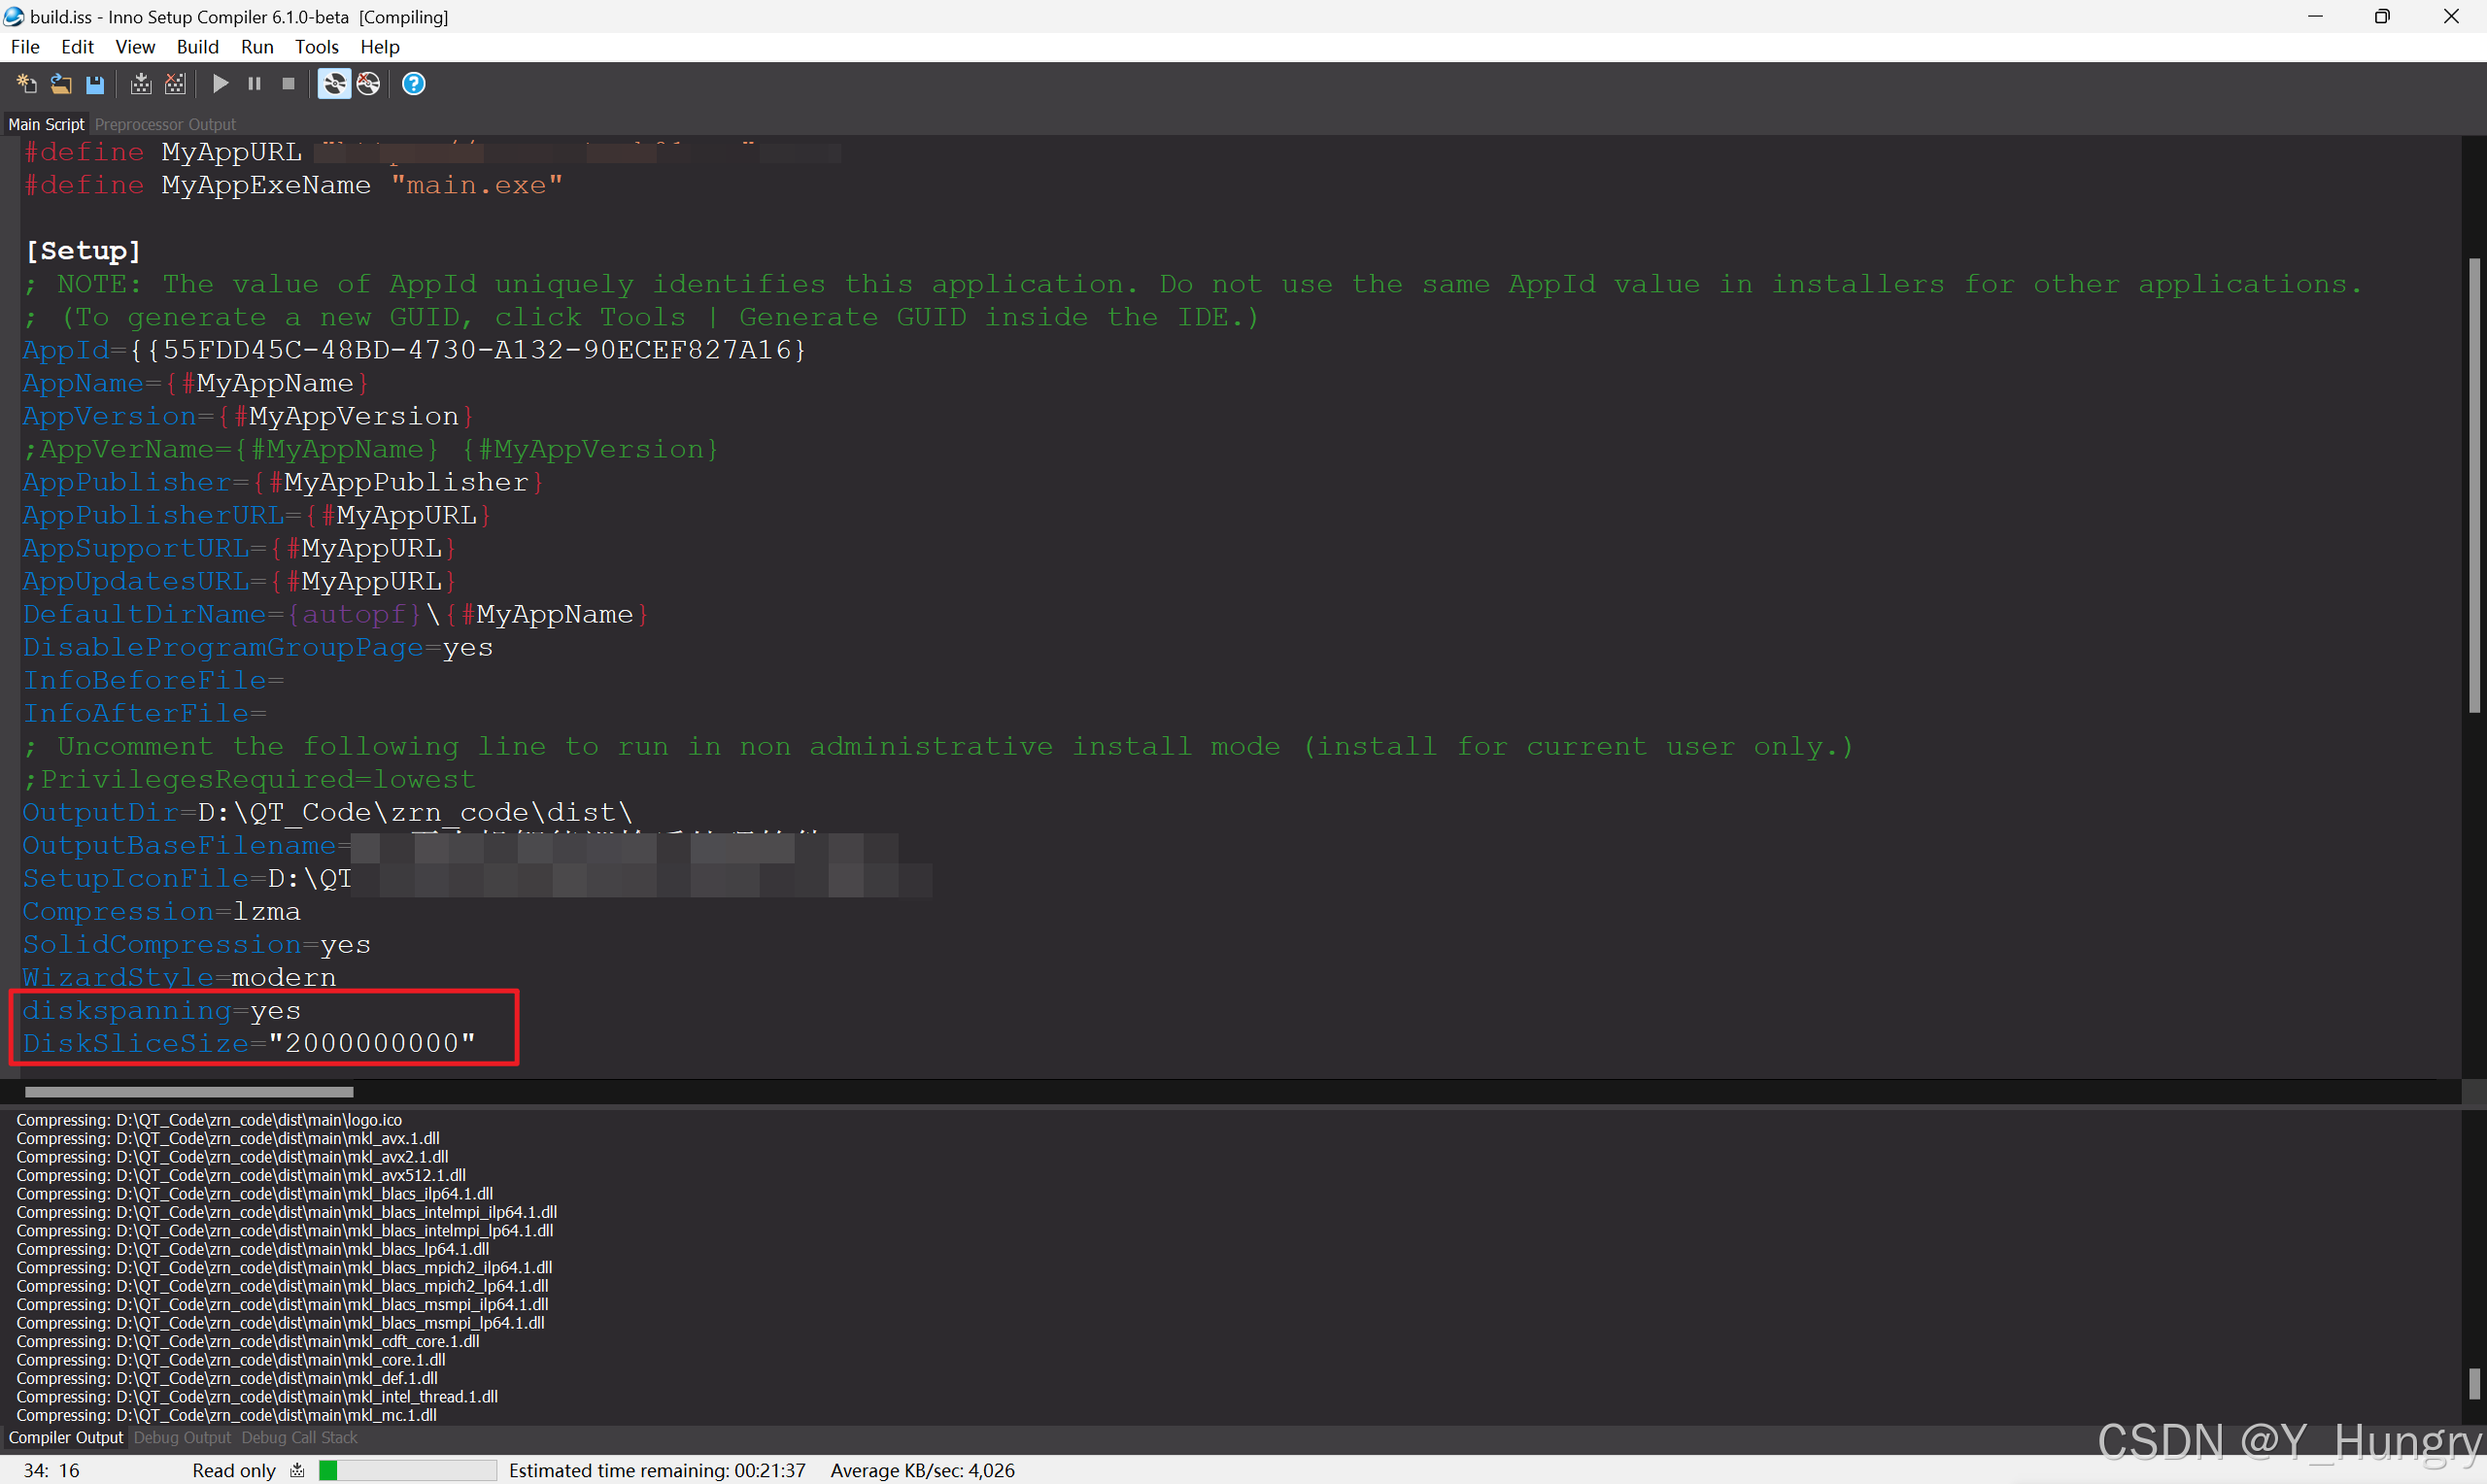Switch to Debug Output tab
2487x1484 pixels.
(x=182, y=1437)
